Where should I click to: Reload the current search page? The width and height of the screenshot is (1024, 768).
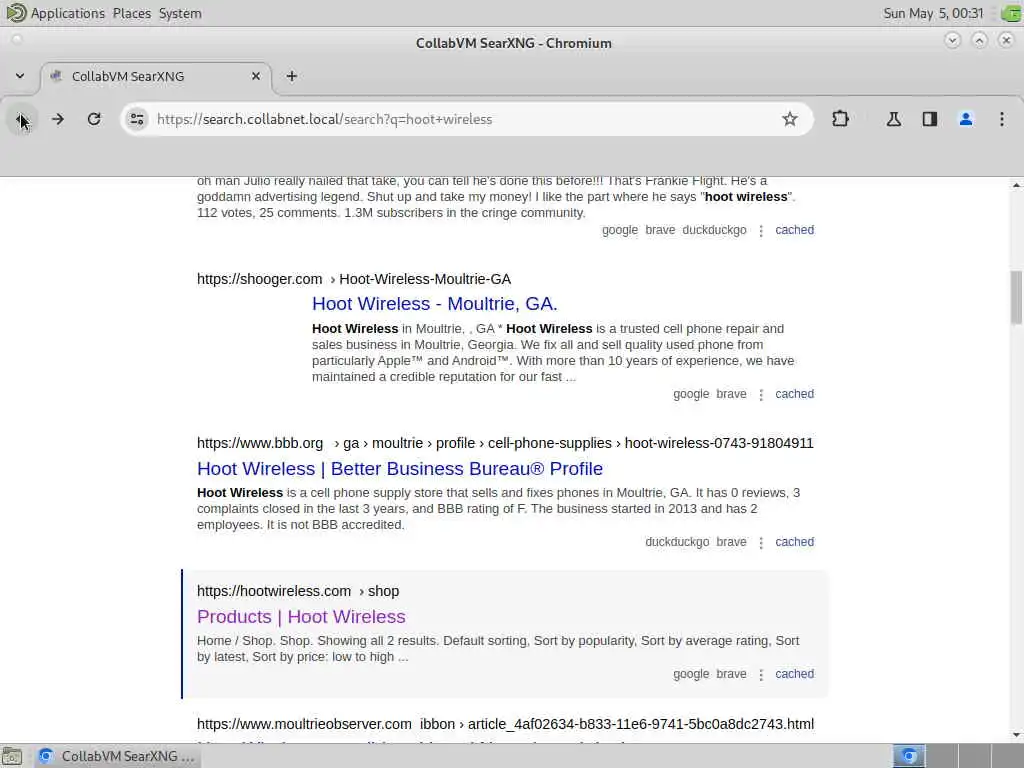(94, 120)
